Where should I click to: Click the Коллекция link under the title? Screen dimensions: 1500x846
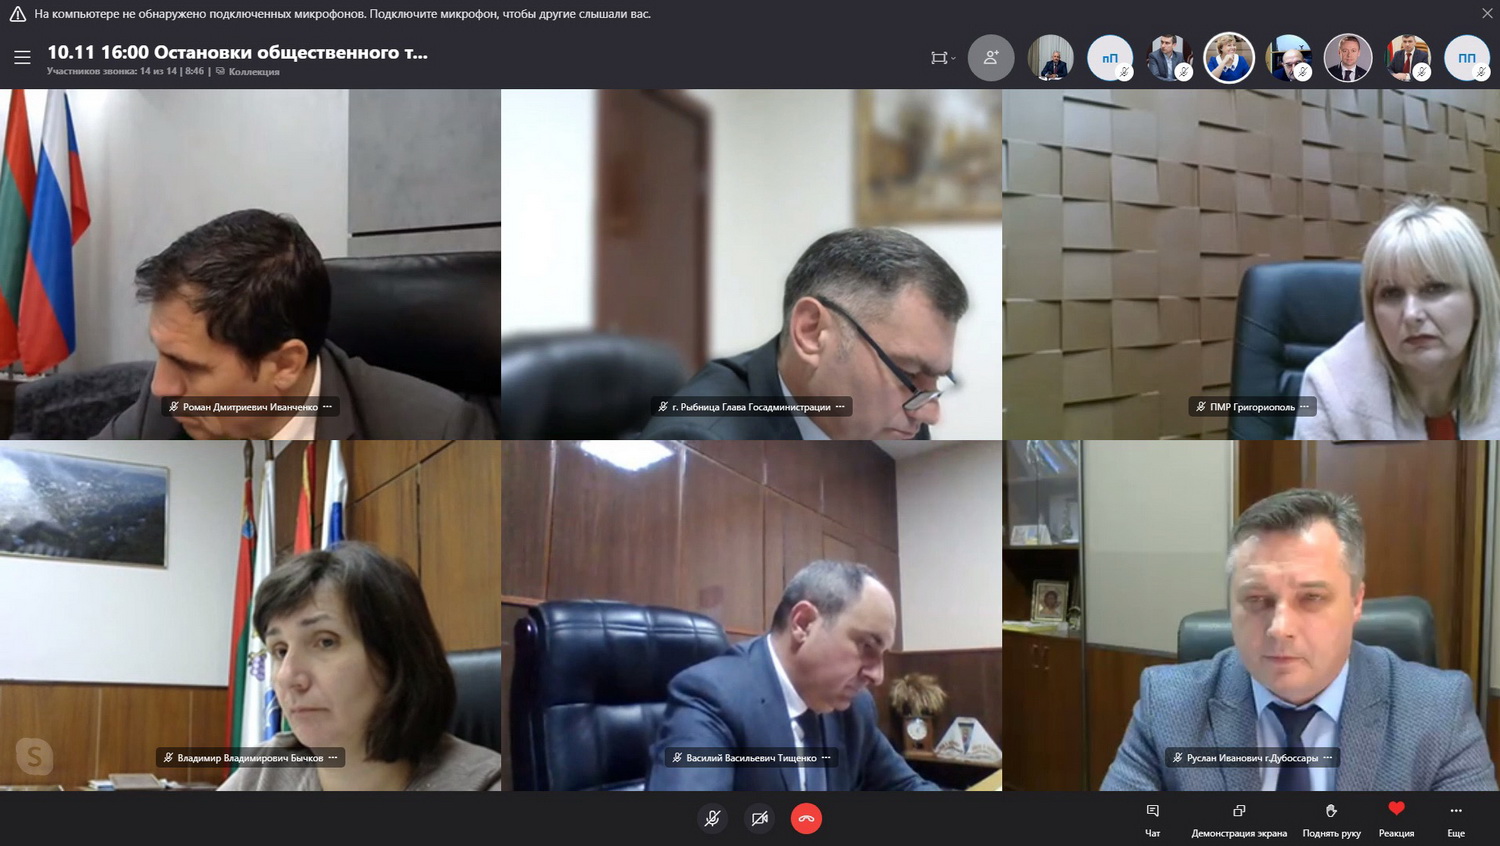coord(253,72)
